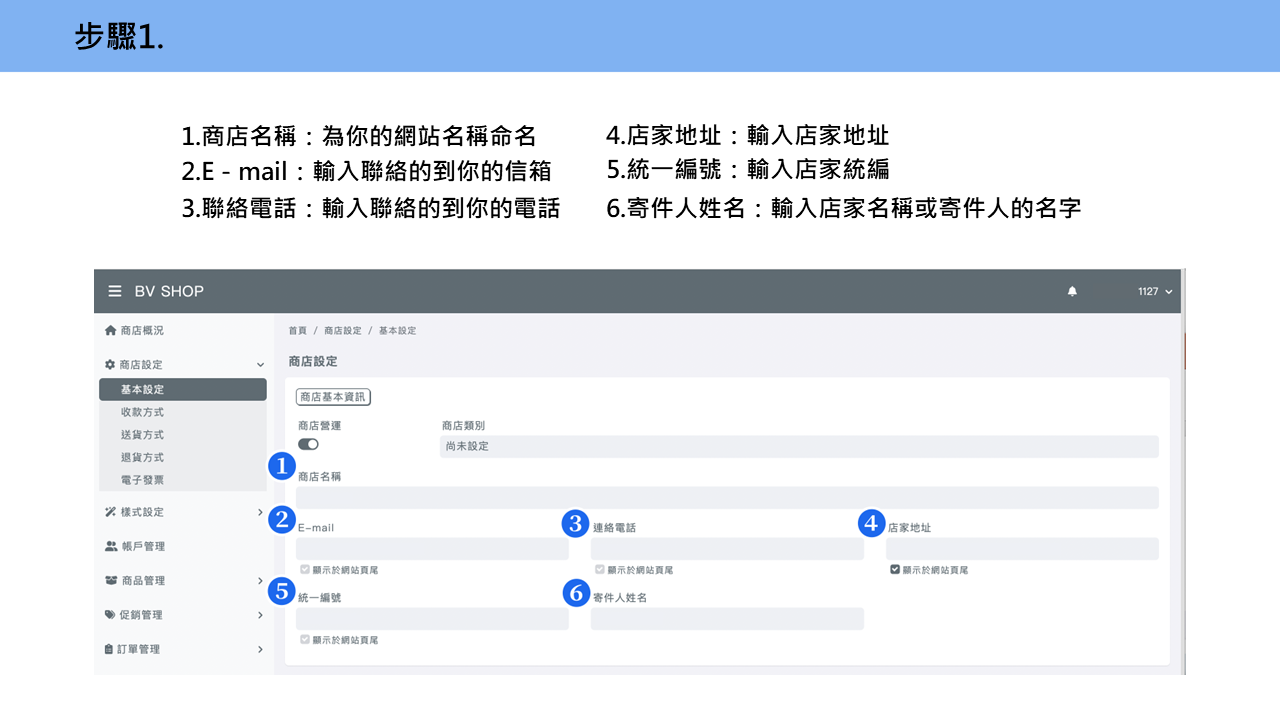Click the 商店名稱 input field
This screenshot has width=1280, height=720.
(x=727, y=498)
